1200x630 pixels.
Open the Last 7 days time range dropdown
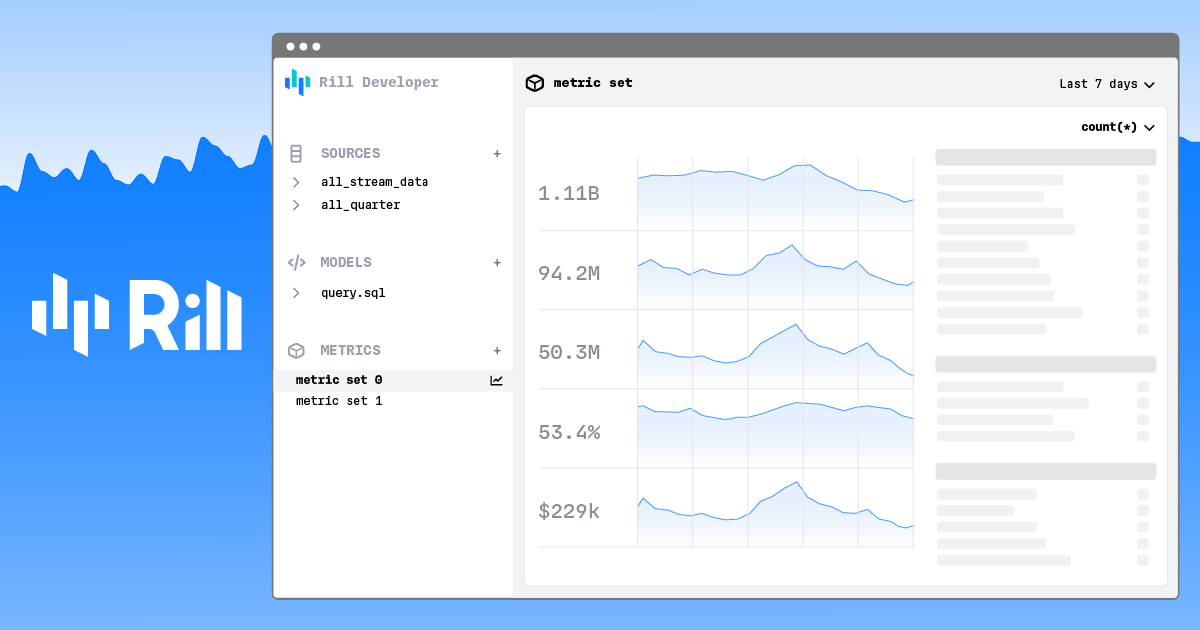click(x=1106, y=84)
